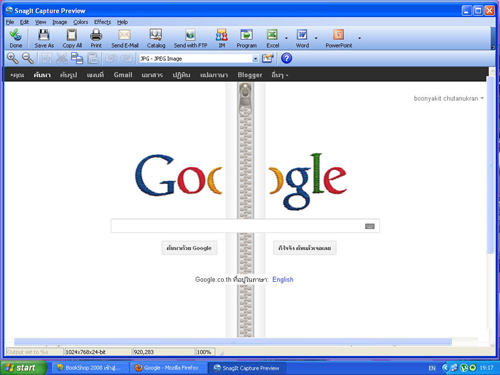
Task: Click the EN language indicator in the tray
Action: tap(432, 368)
